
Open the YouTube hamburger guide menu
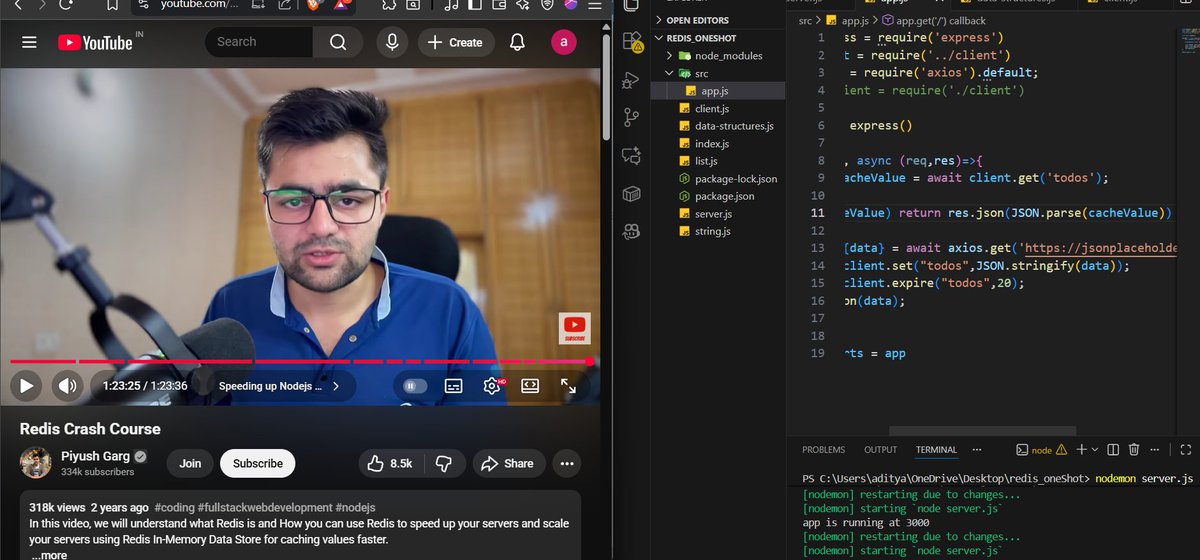point(29,42)
